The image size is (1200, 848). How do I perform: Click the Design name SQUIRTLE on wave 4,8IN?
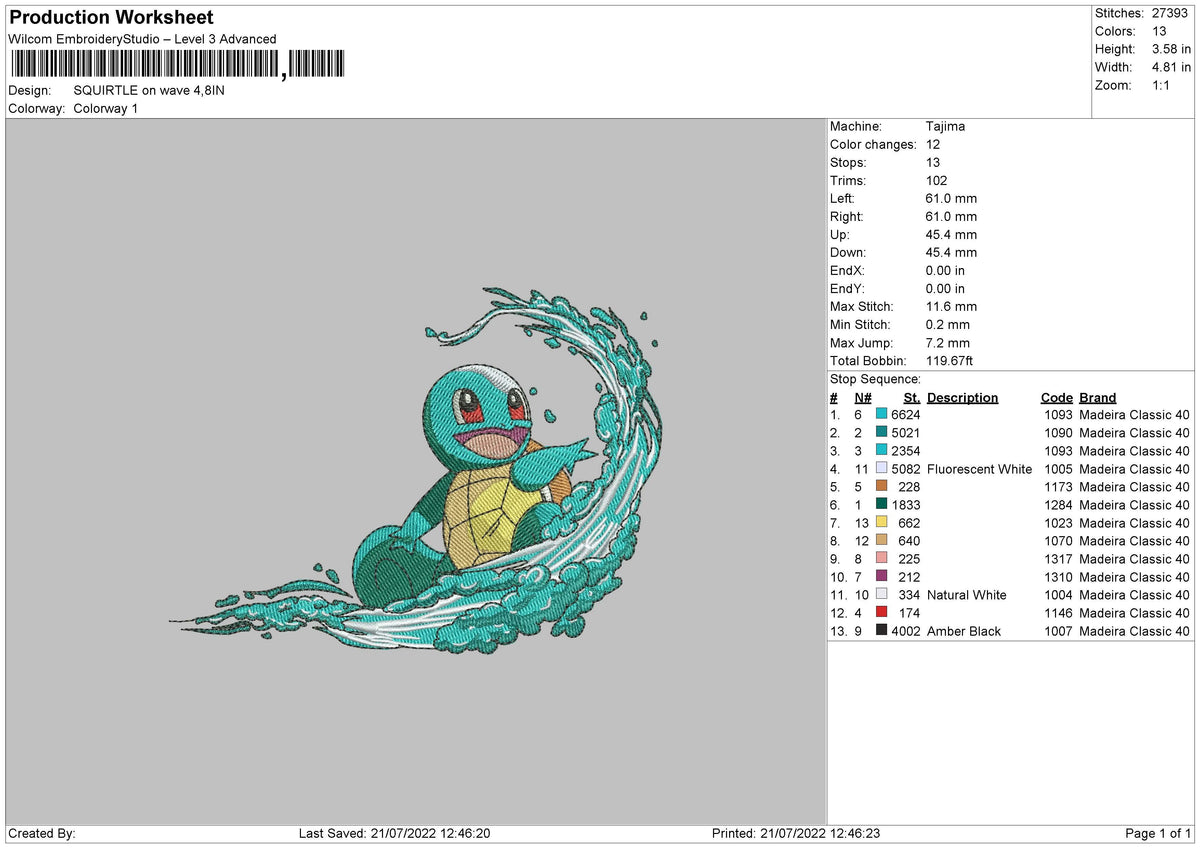tap(148, 90)
